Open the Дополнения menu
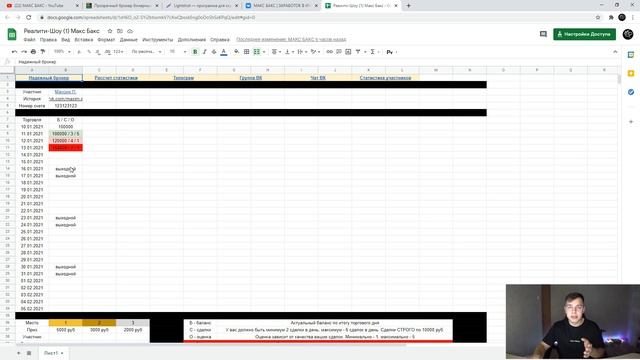 point(192,40)
